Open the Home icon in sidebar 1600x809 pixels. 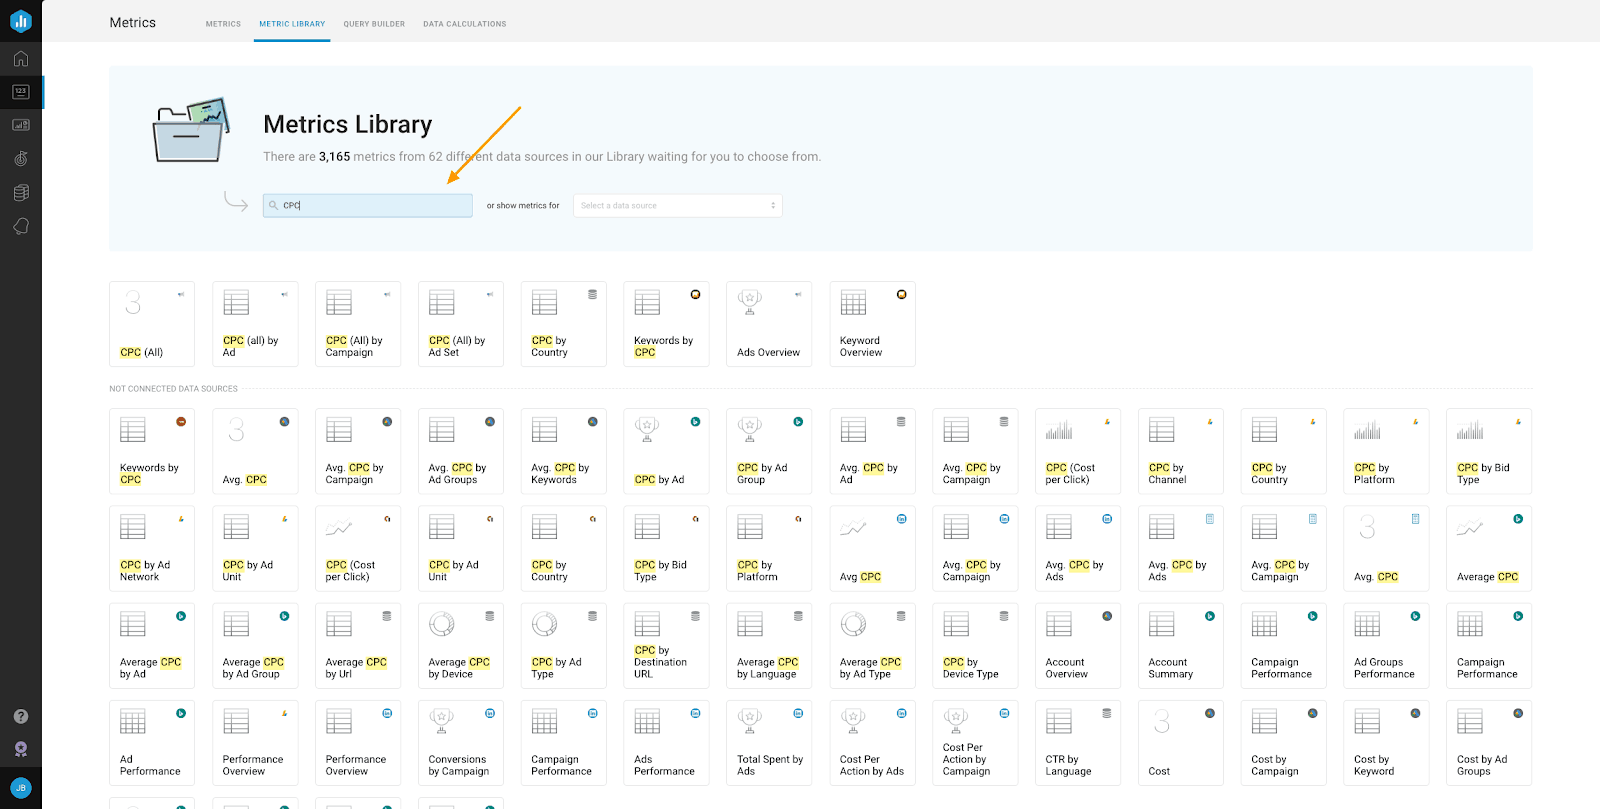coord(21,59)
